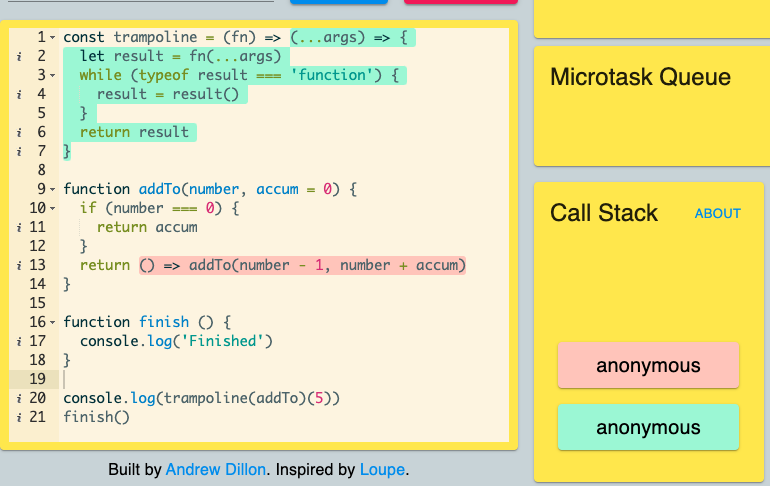Collapse the finish function on line 16
Image resolution: width=770 pixels, height=486 pixels.
click(x=53, y=323)
